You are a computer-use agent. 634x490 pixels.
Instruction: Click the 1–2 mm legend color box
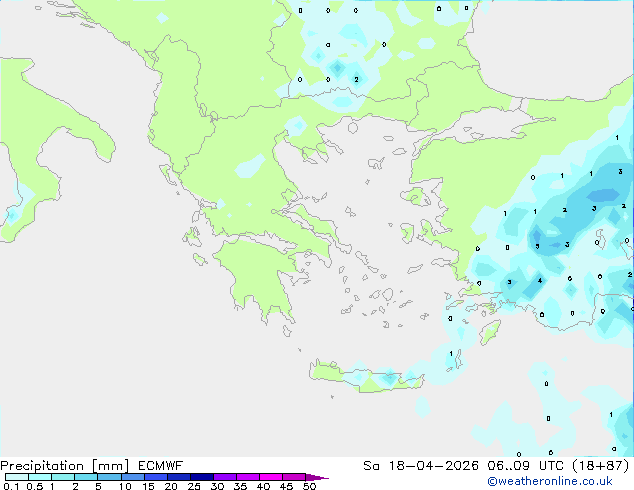point(63,477)
